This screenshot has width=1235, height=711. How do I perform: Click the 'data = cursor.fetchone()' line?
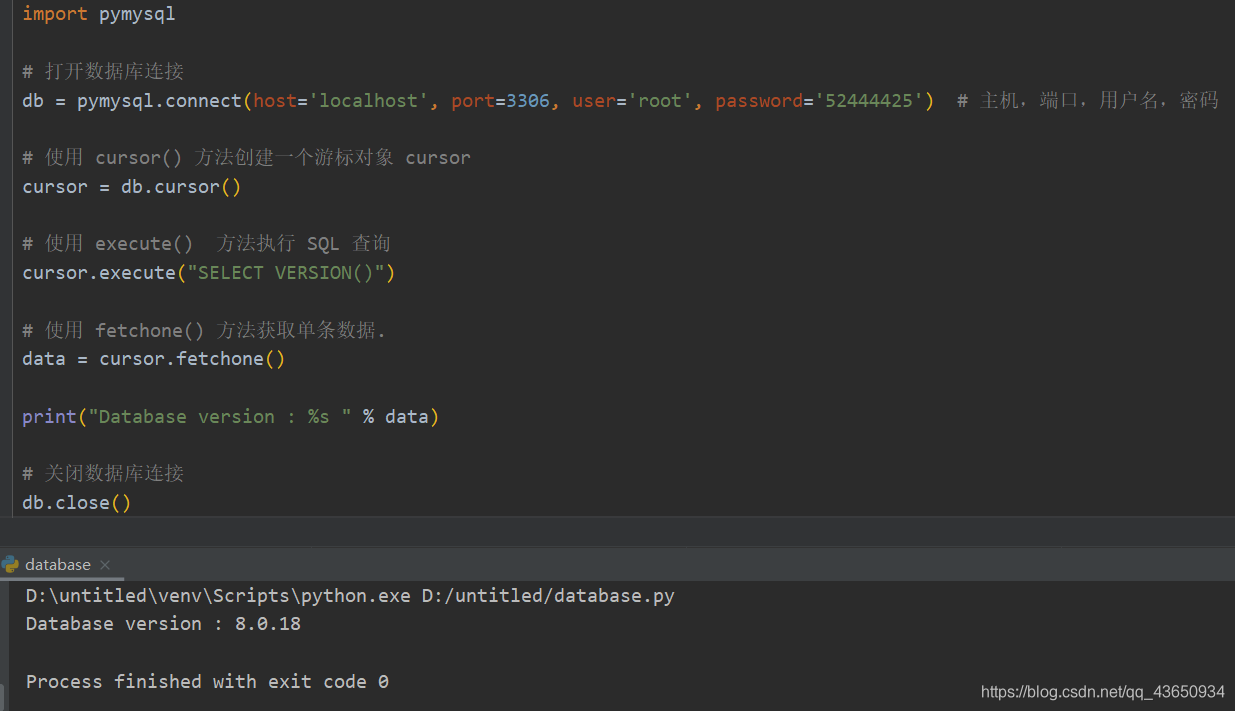tap(154, 359)
